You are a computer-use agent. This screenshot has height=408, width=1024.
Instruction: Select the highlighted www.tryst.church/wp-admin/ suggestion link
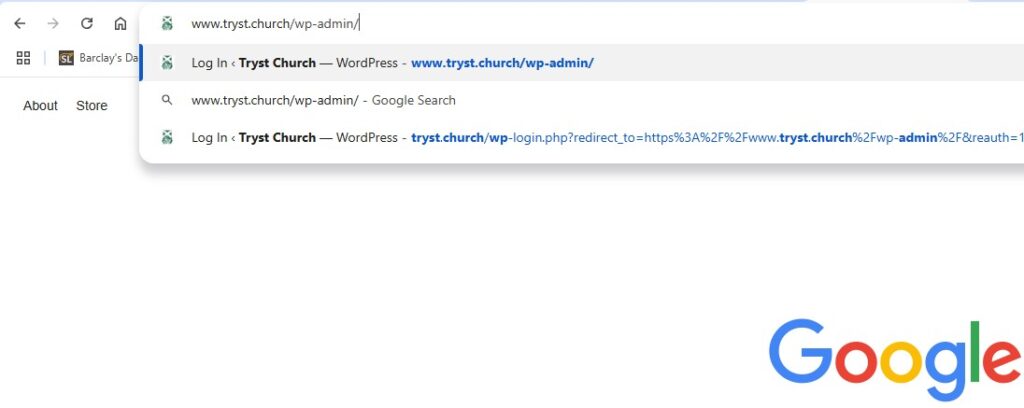[502, 63]
